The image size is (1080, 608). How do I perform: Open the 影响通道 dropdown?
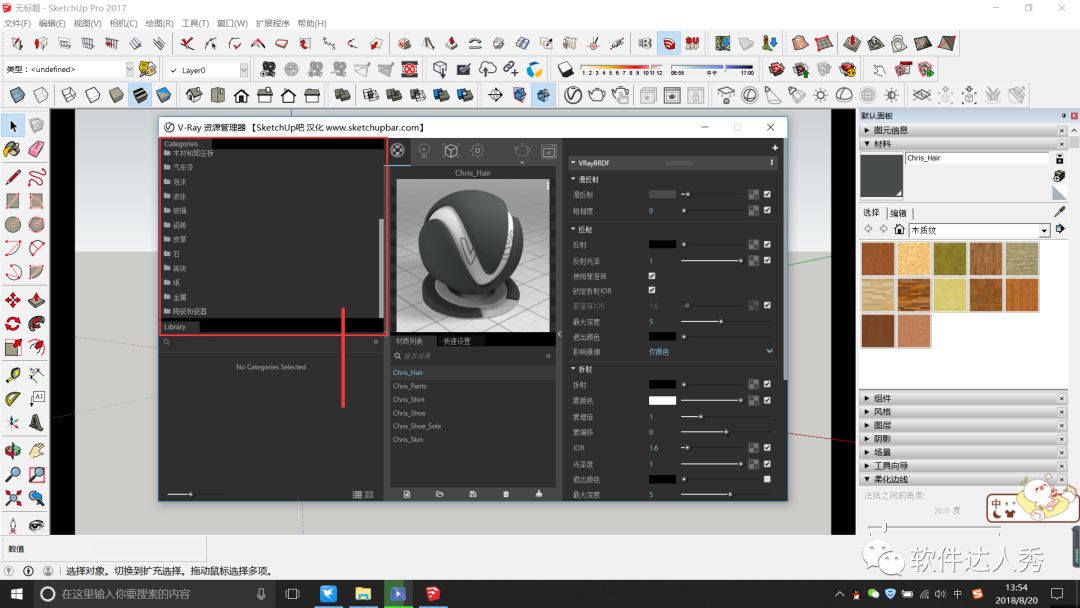point(711,351)
